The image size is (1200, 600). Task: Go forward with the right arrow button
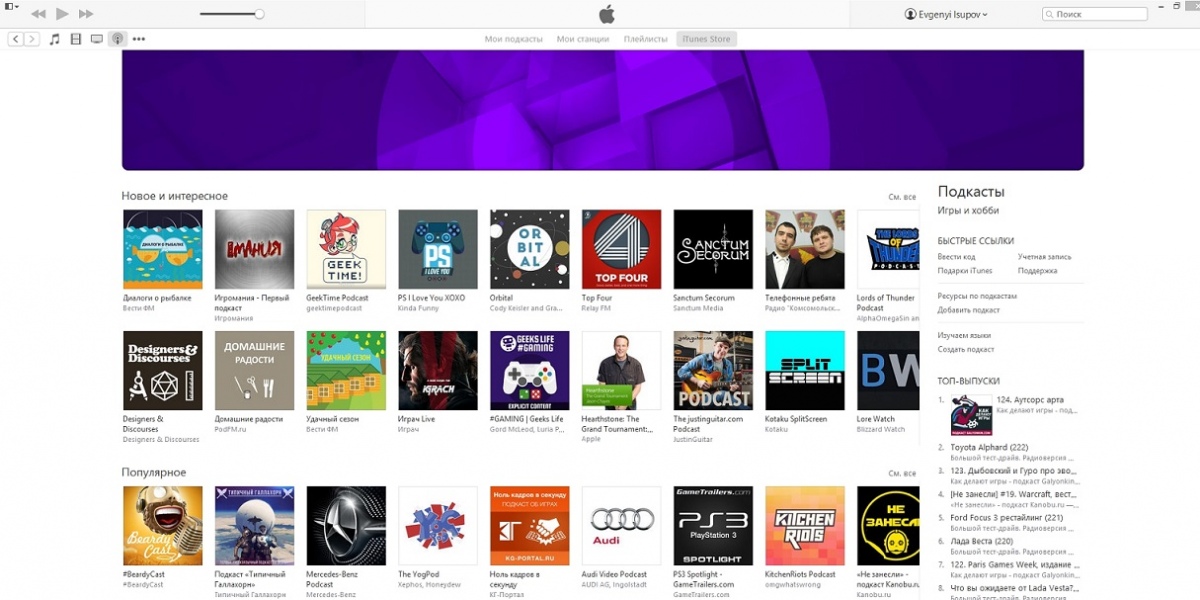(x=32, y=39)
